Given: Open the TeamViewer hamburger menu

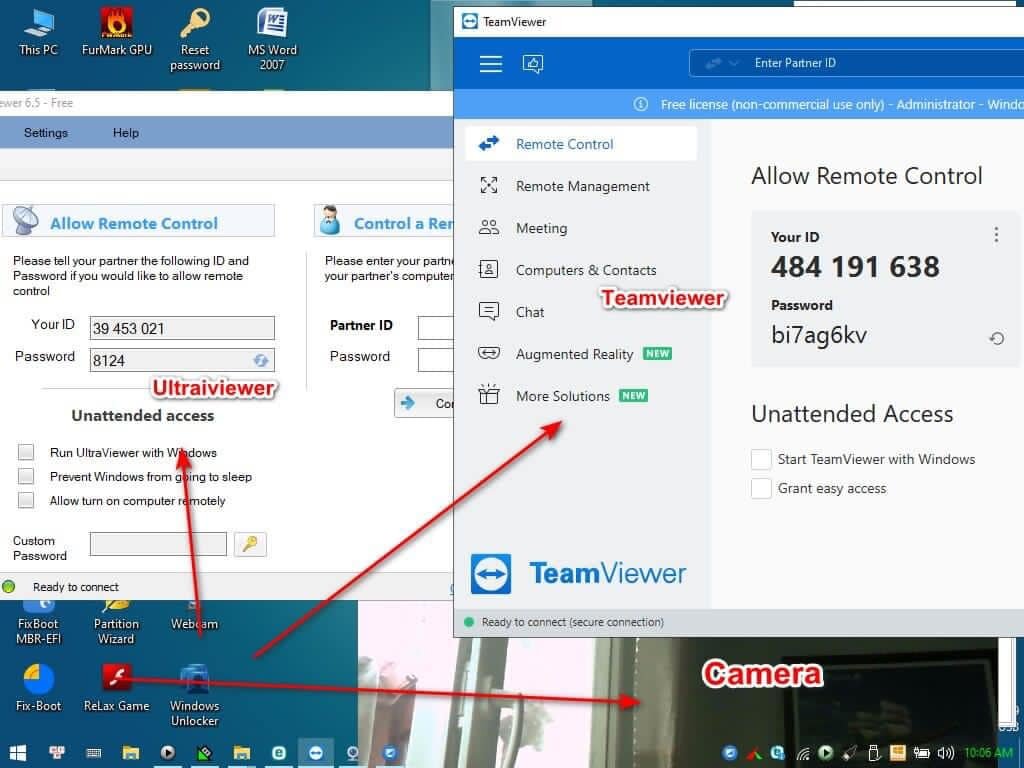Looking at the screenshot, I should pyautogui.click(x=490, y=63).
